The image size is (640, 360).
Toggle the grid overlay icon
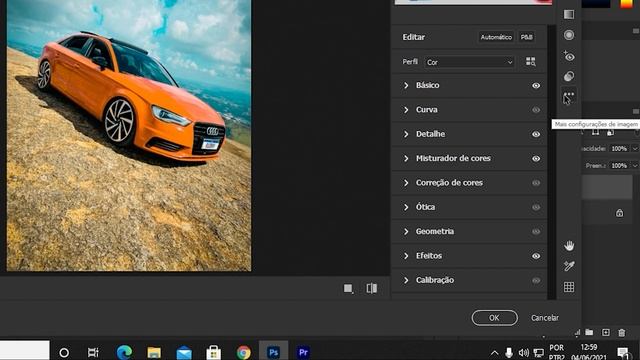[x=569, y=287]
